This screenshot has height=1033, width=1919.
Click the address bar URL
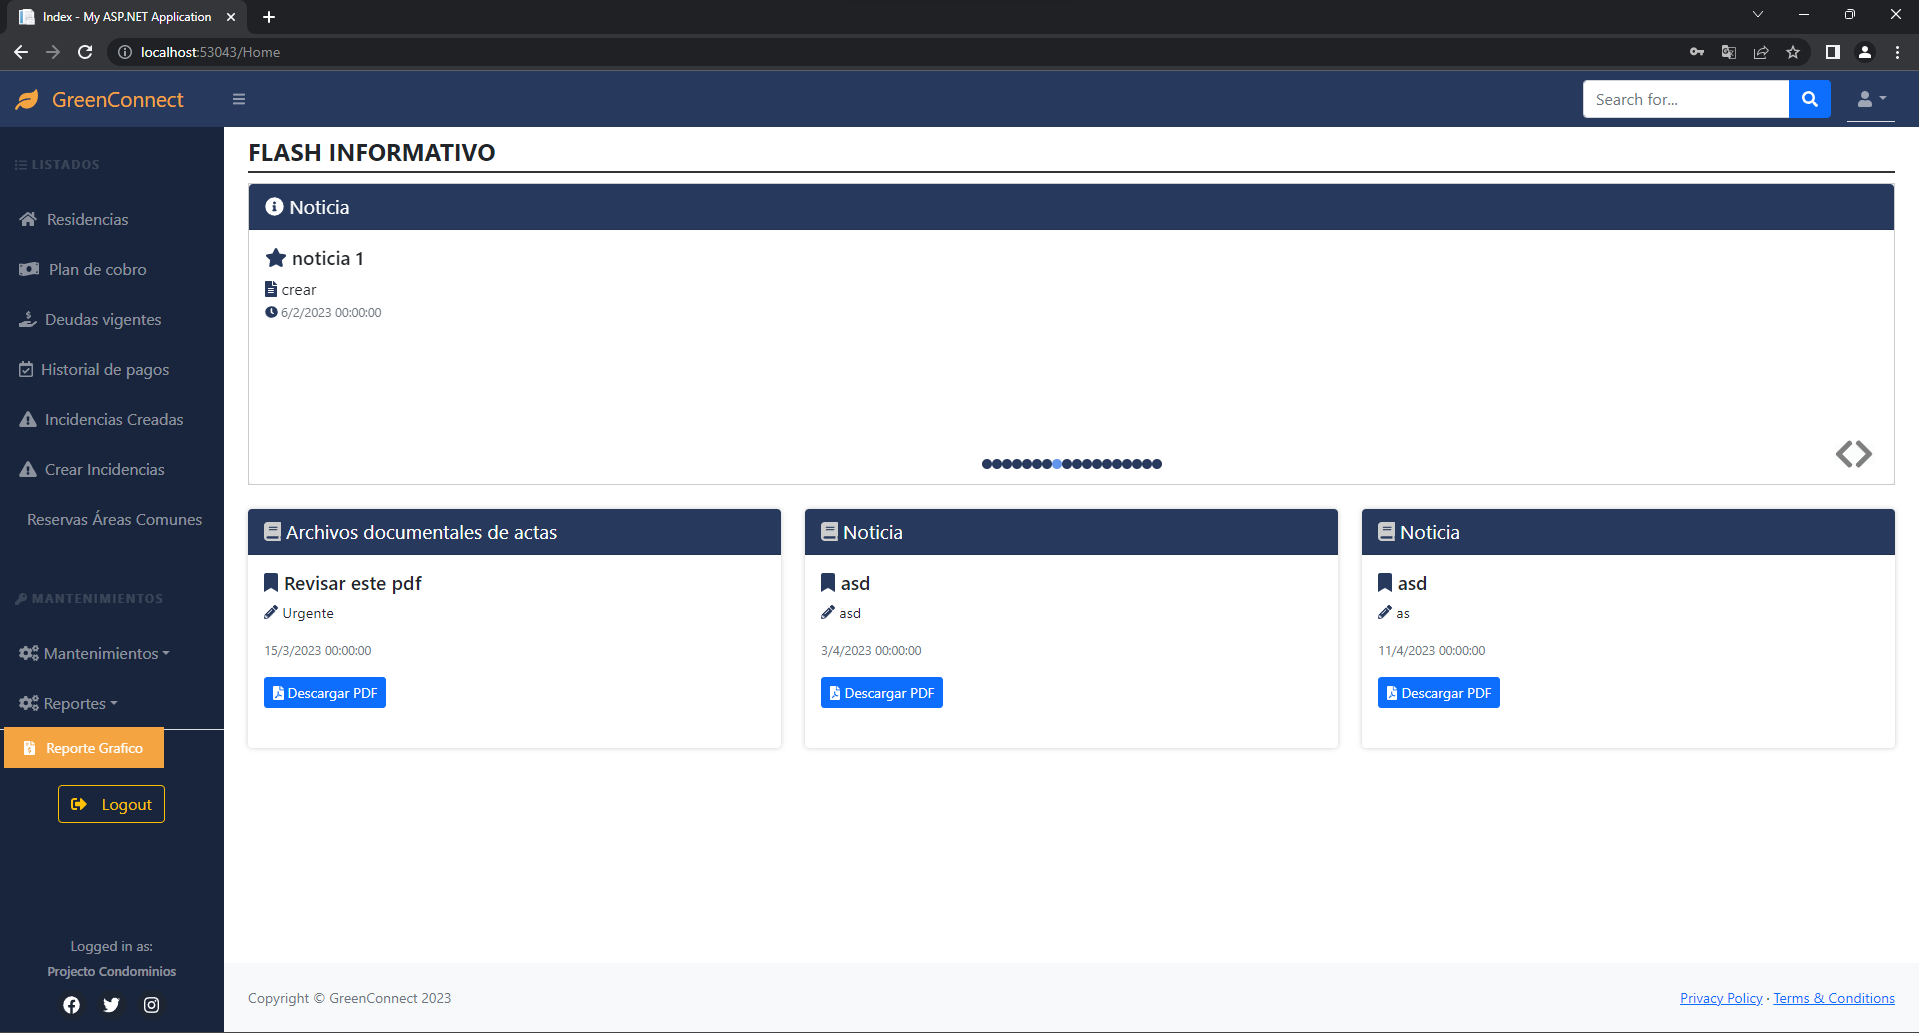tap(210, 52)
